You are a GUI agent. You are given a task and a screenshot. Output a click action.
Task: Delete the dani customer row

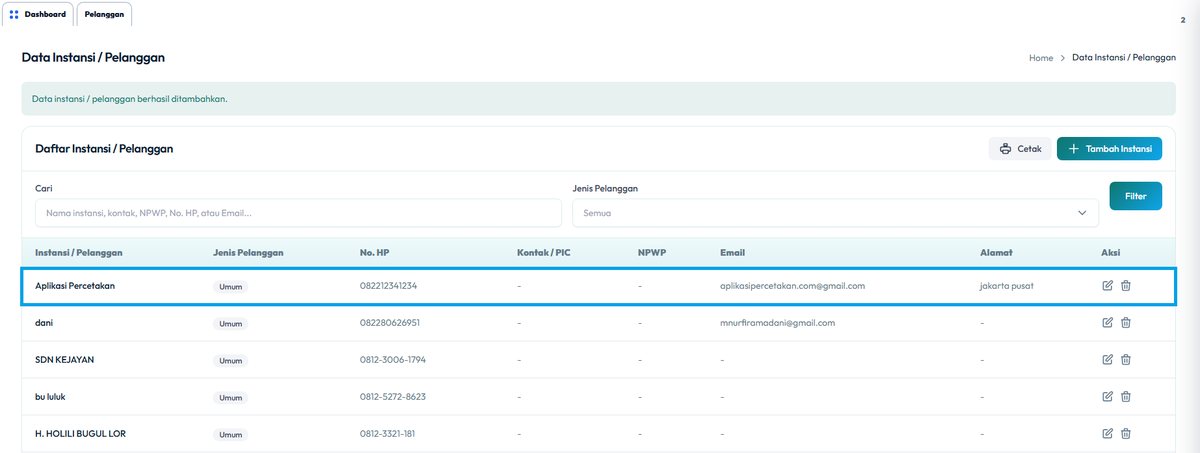point(1126,323)
